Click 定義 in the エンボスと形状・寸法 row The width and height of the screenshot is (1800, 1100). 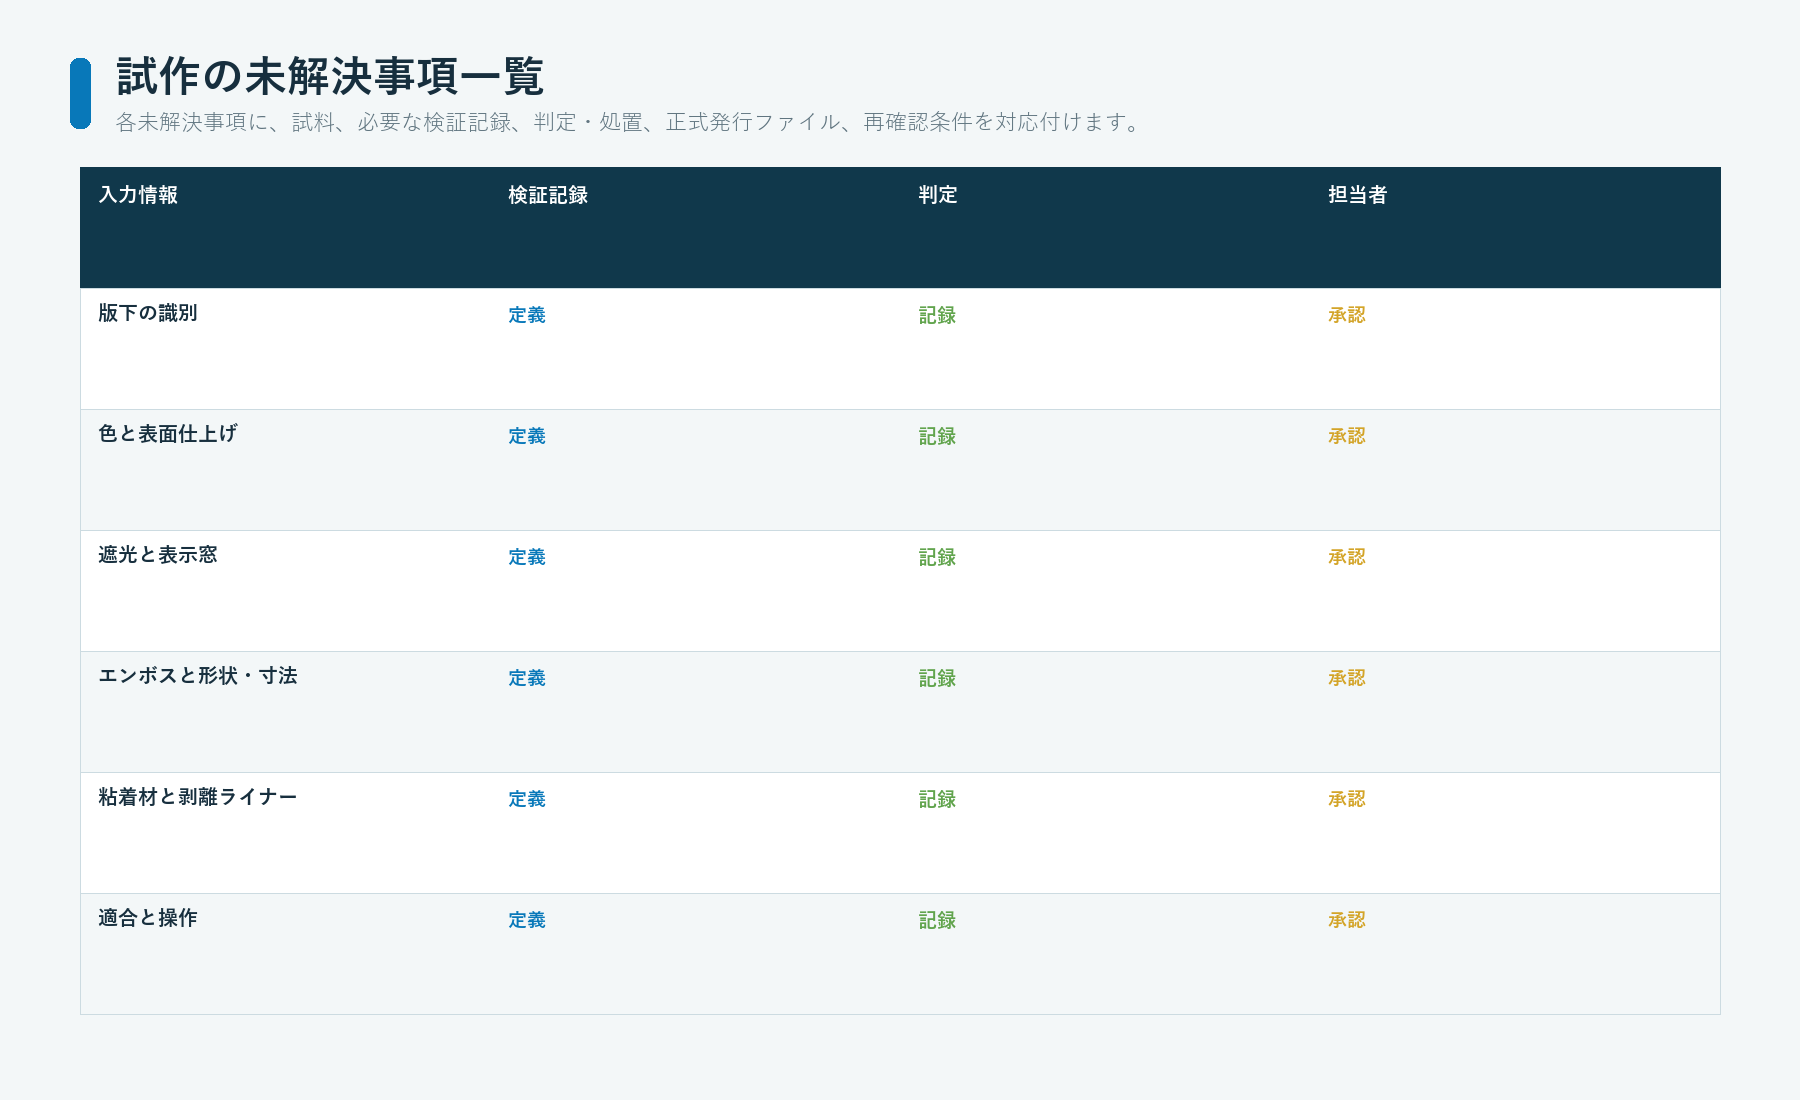coord(527,678)
